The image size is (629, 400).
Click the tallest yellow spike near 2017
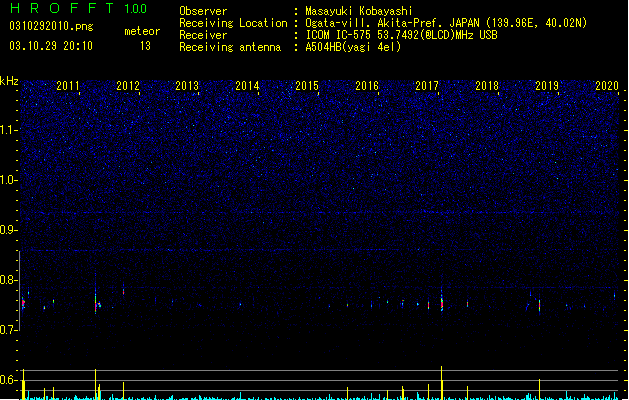coord(442,382)
